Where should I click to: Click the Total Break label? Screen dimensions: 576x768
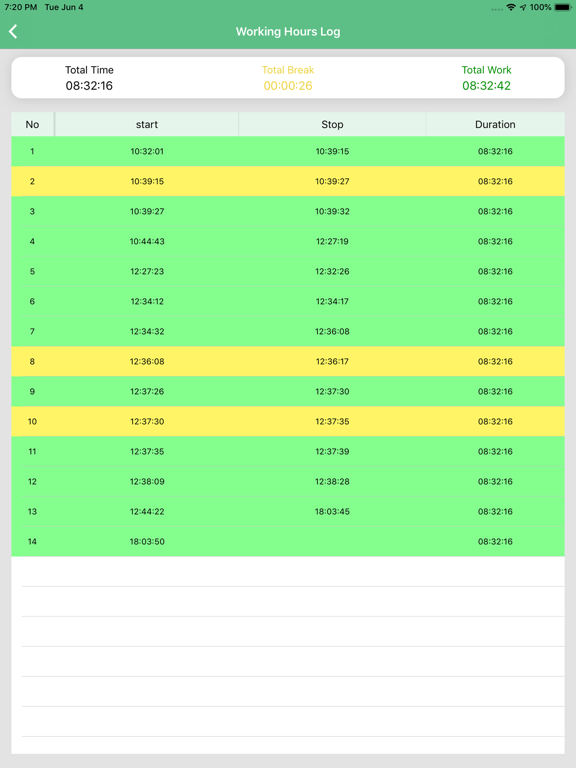[288, 70]
